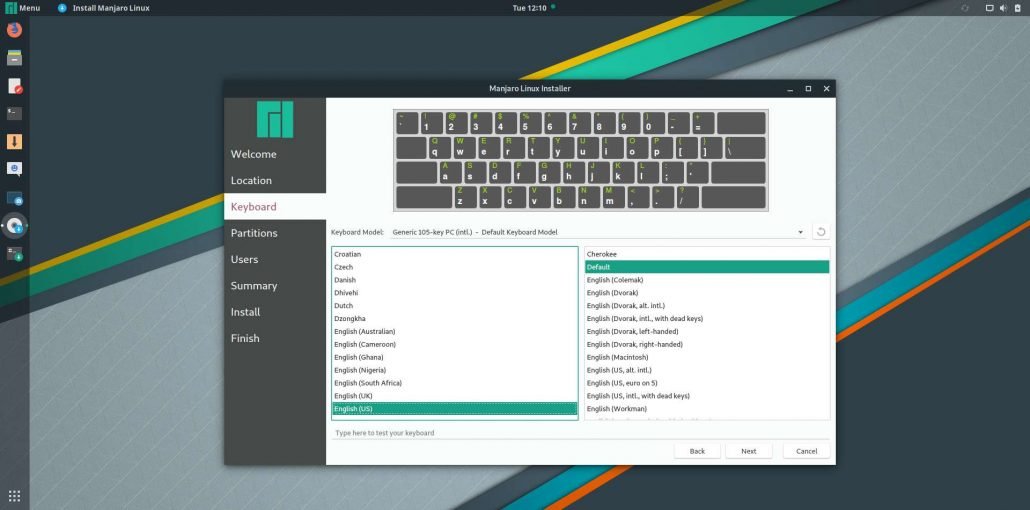This screenshot has height=510, width=1030.
Task: Minimize the Manjaro Linux Installer window
Action: [x=790, y=89]
